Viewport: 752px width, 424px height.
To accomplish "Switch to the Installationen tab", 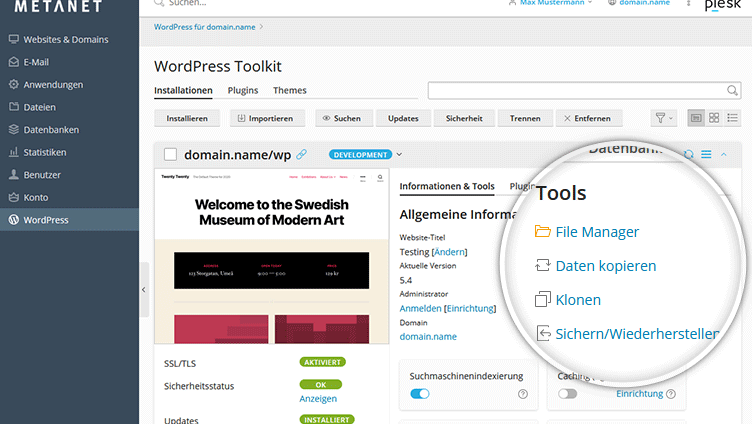I will [x=183, y=90].
